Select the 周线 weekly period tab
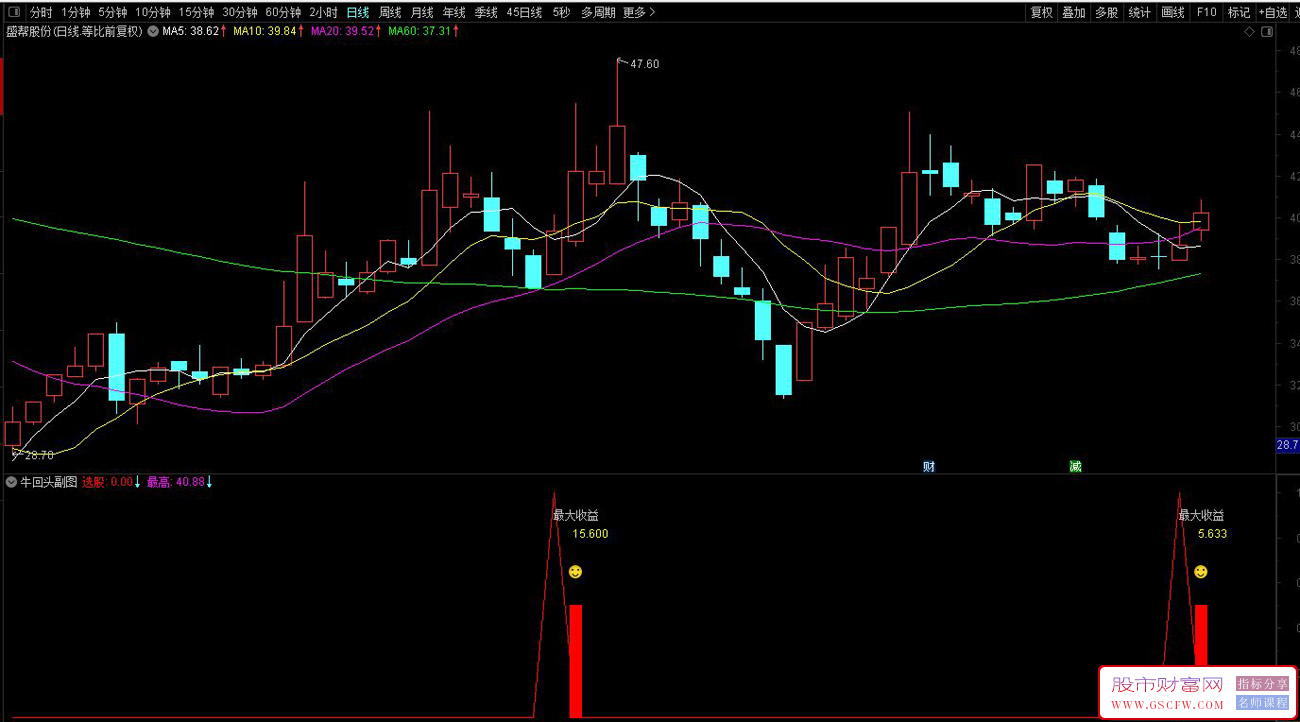This screenshot has height=722, width=1300. click(x=390, y=13)
